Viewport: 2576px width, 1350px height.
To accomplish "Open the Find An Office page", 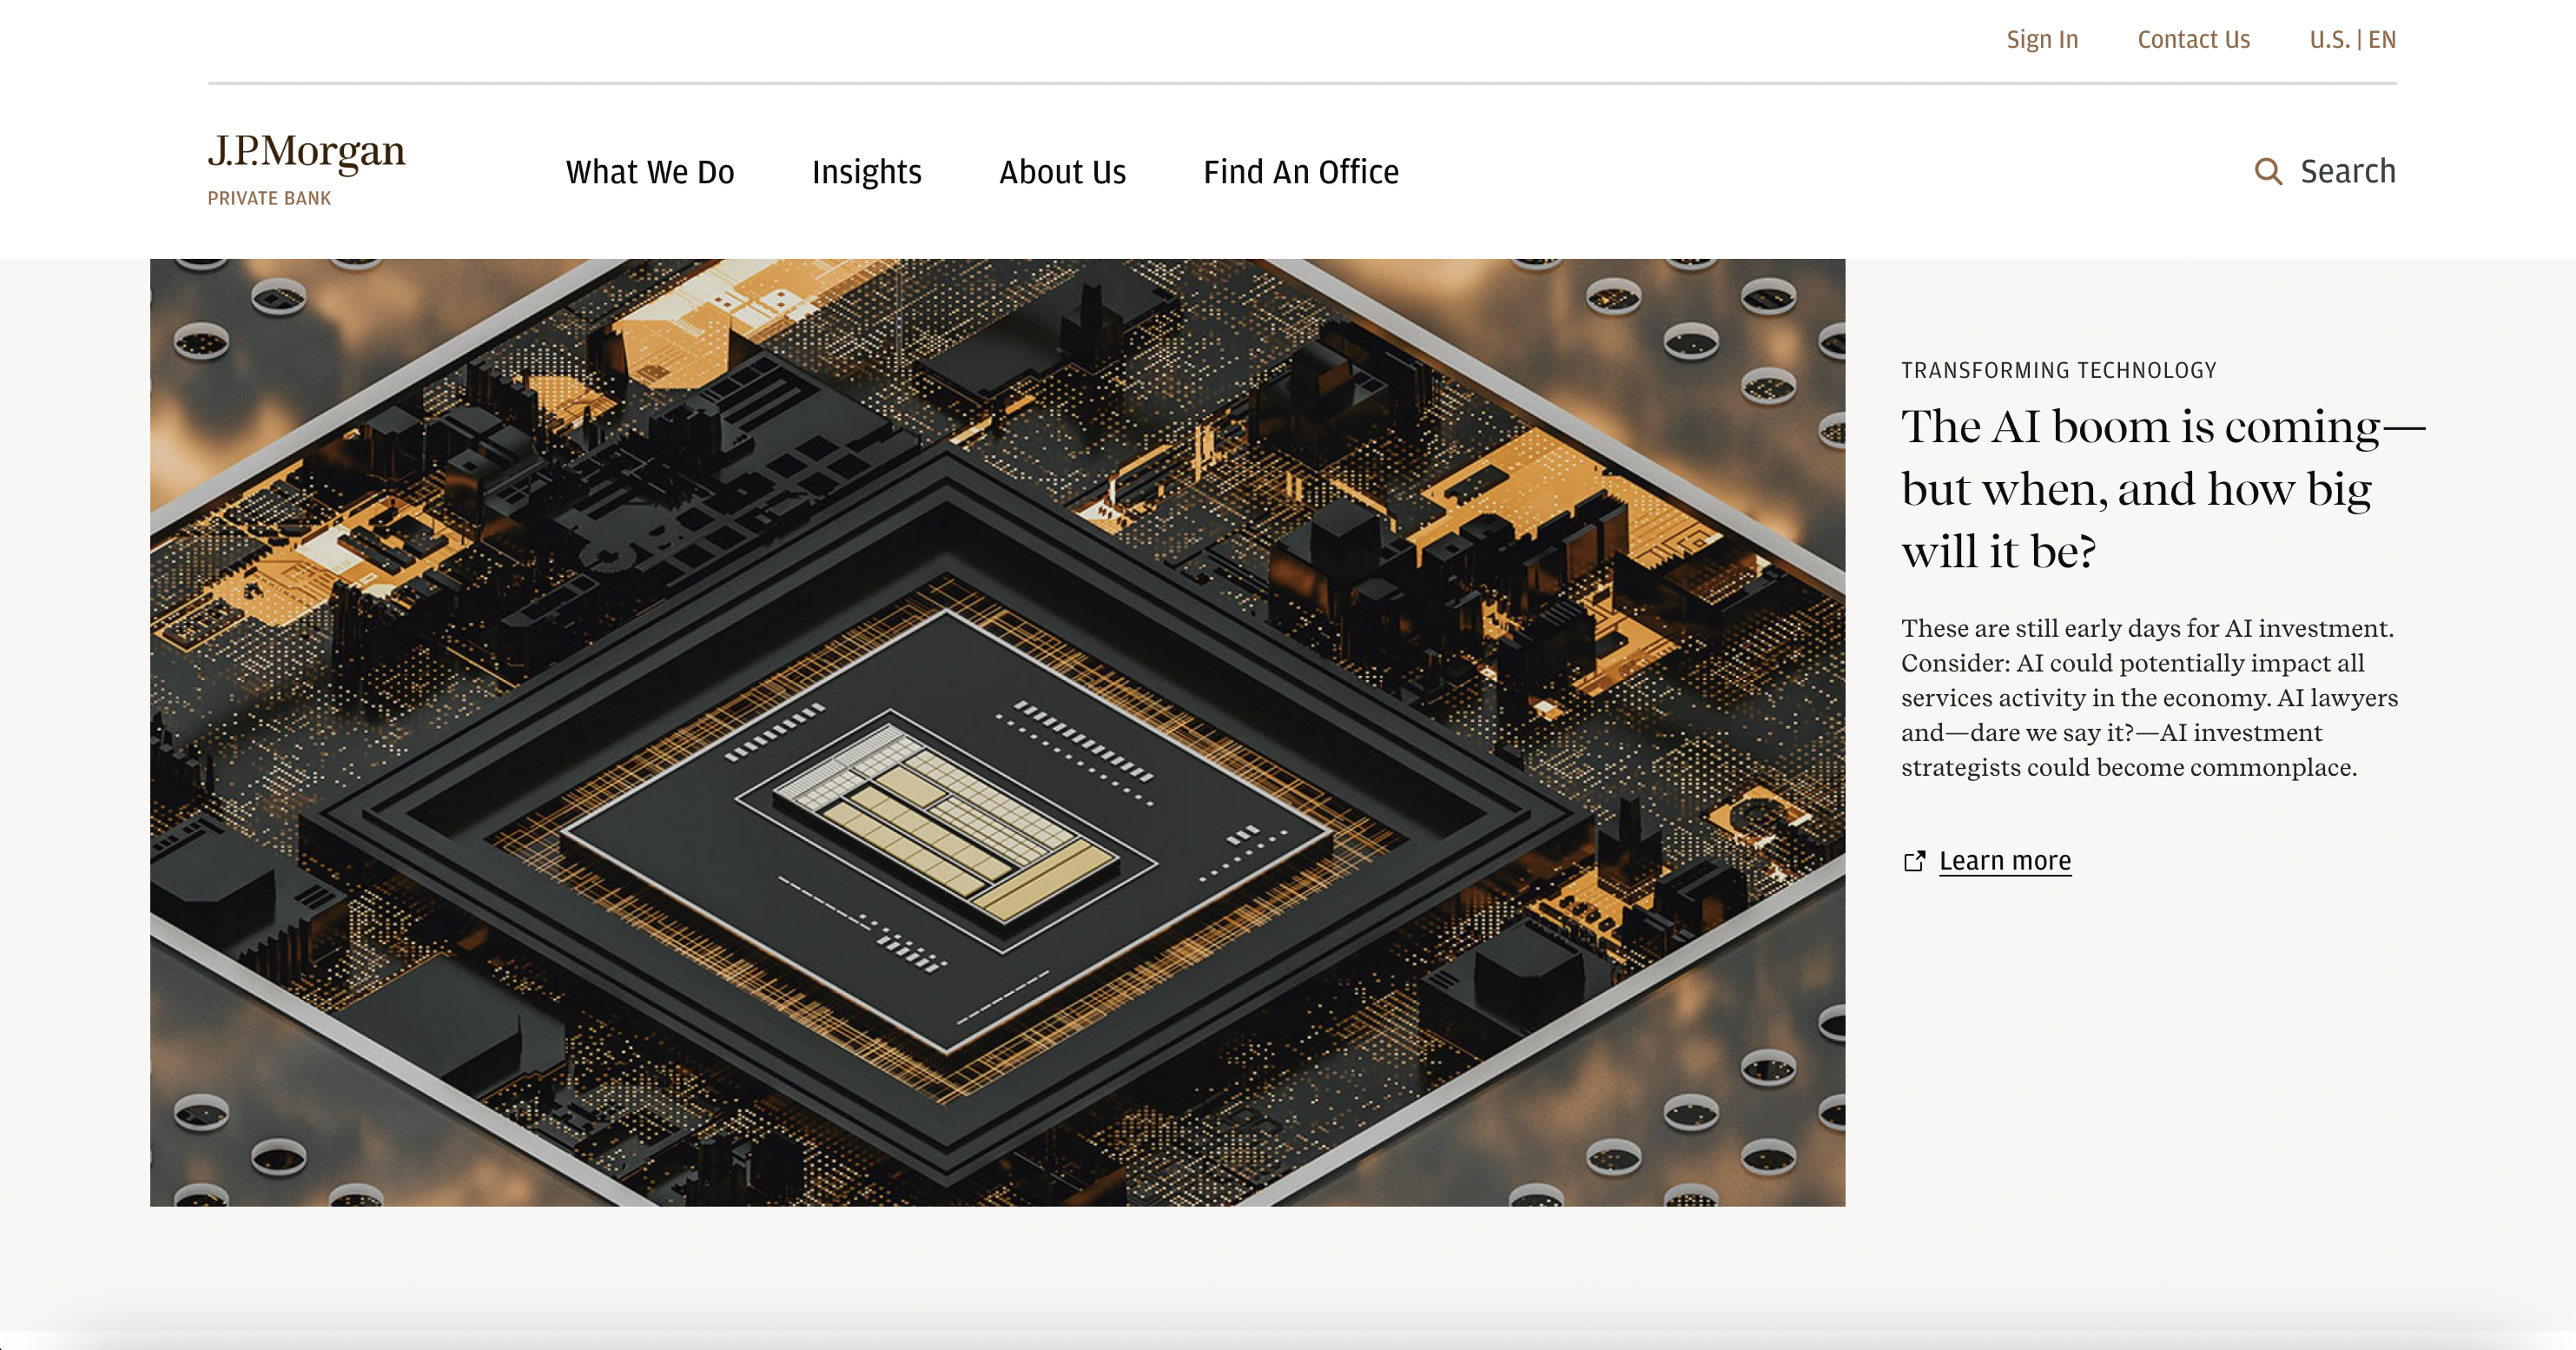I will [1300, 172].
